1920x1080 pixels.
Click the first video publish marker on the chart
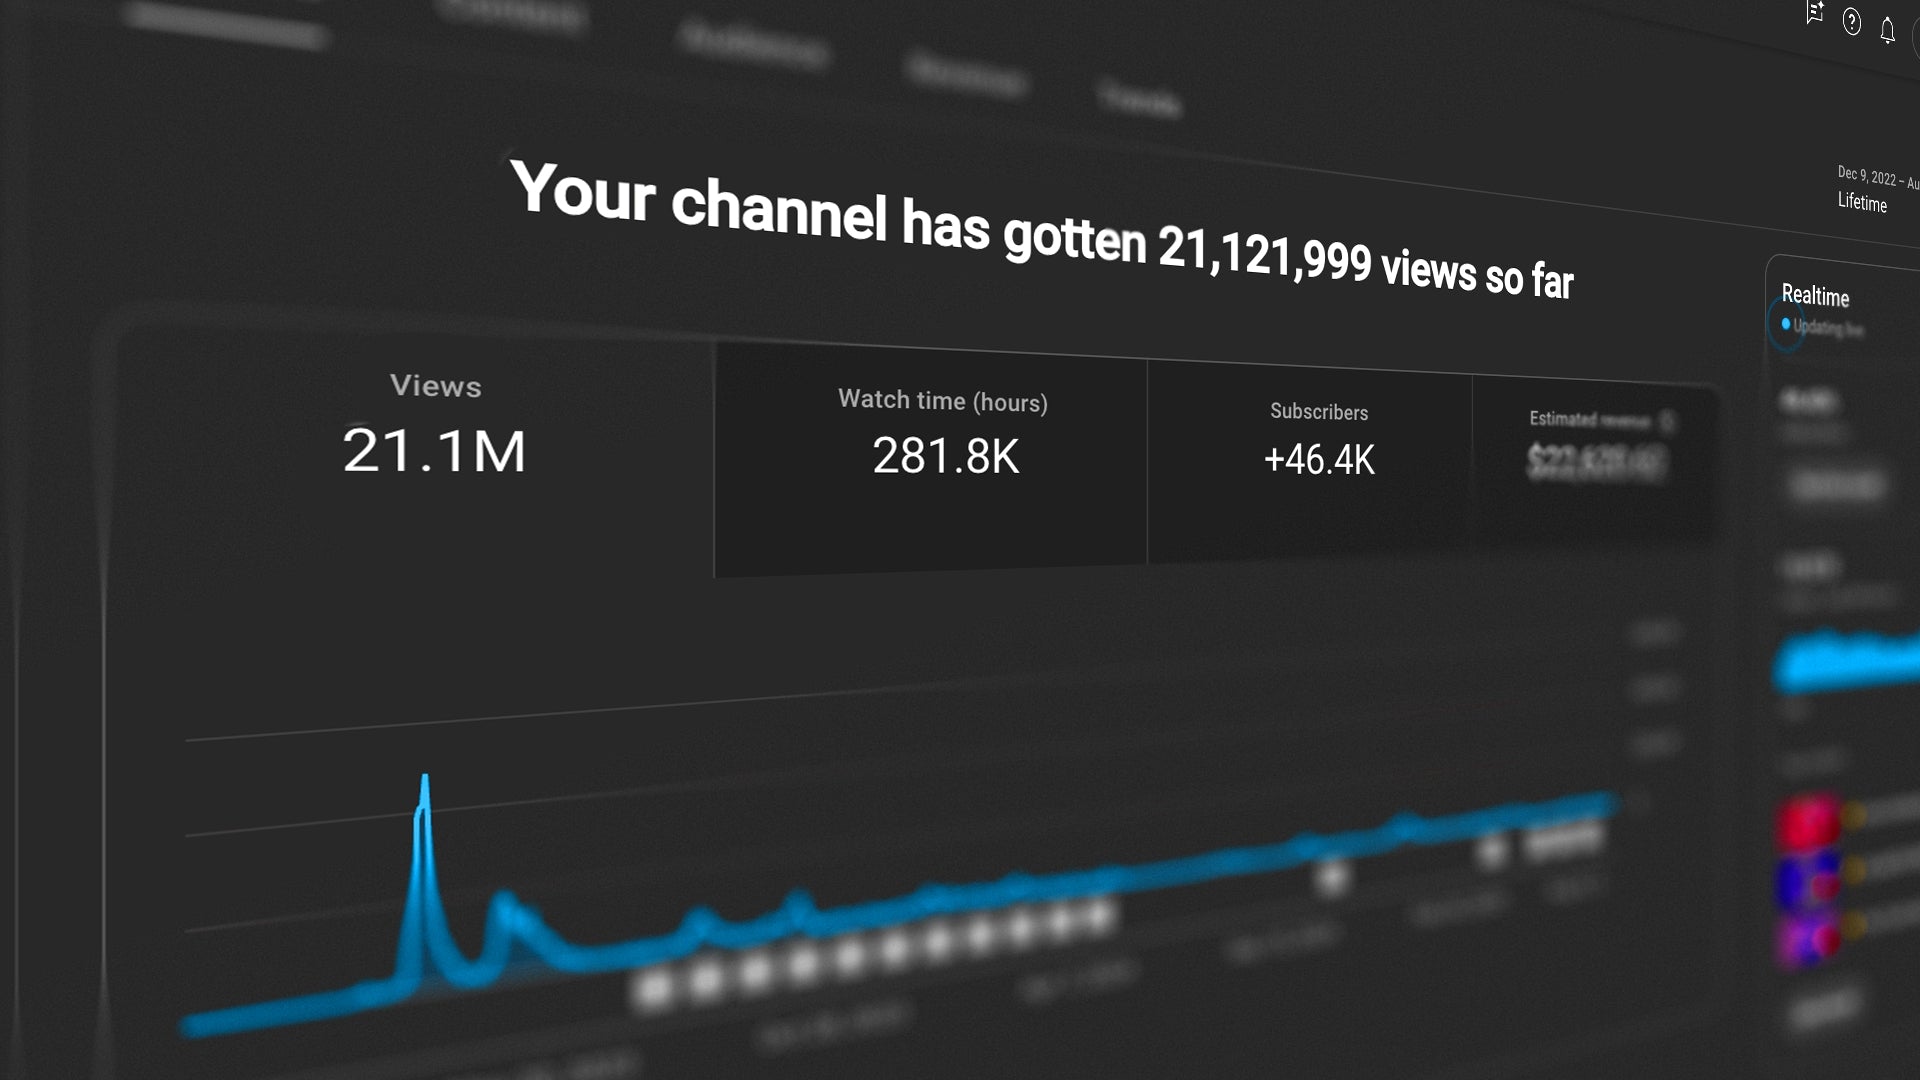point(654,988)
